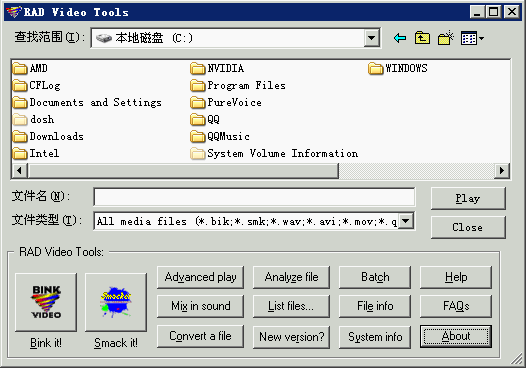526x368 pixels.
Task: Select the CFLog folder
Action: pos(37,86)
